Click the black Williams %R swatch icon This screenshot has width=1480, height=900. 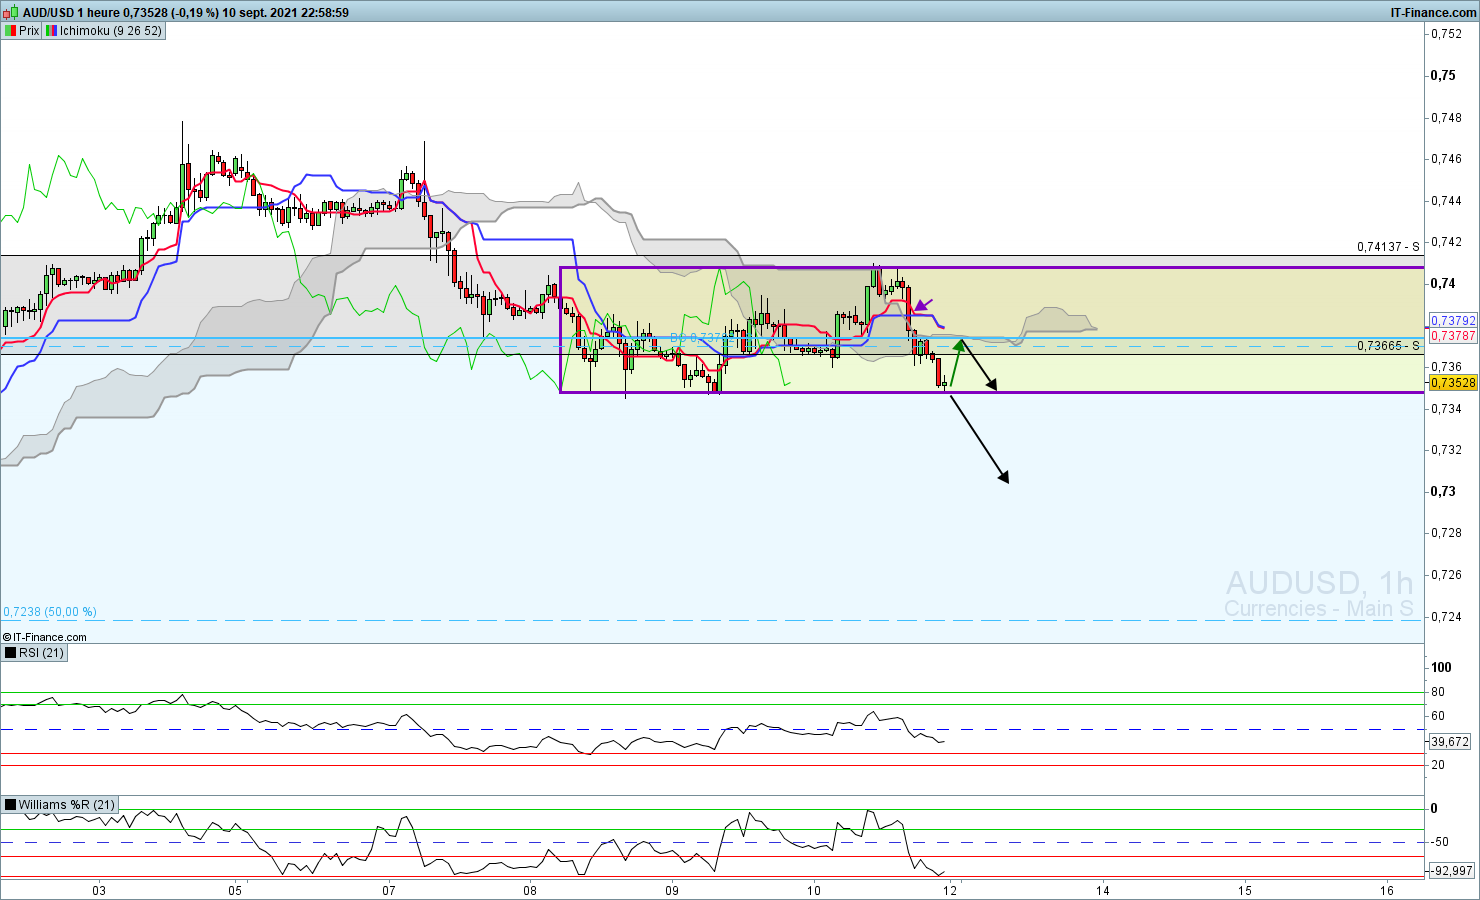pyautogui.click(x=10, y=805)
